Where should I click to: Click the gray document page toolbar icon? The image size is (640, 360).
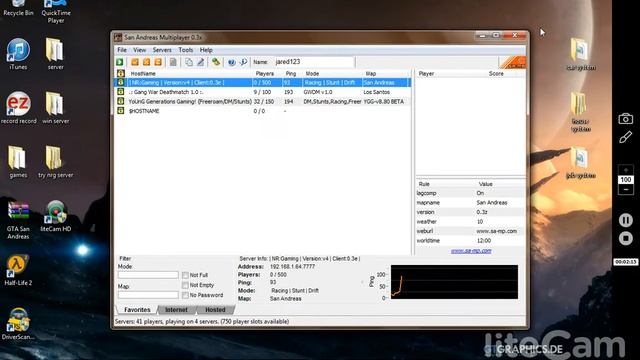pyautogui.click(x=173, y=62)
